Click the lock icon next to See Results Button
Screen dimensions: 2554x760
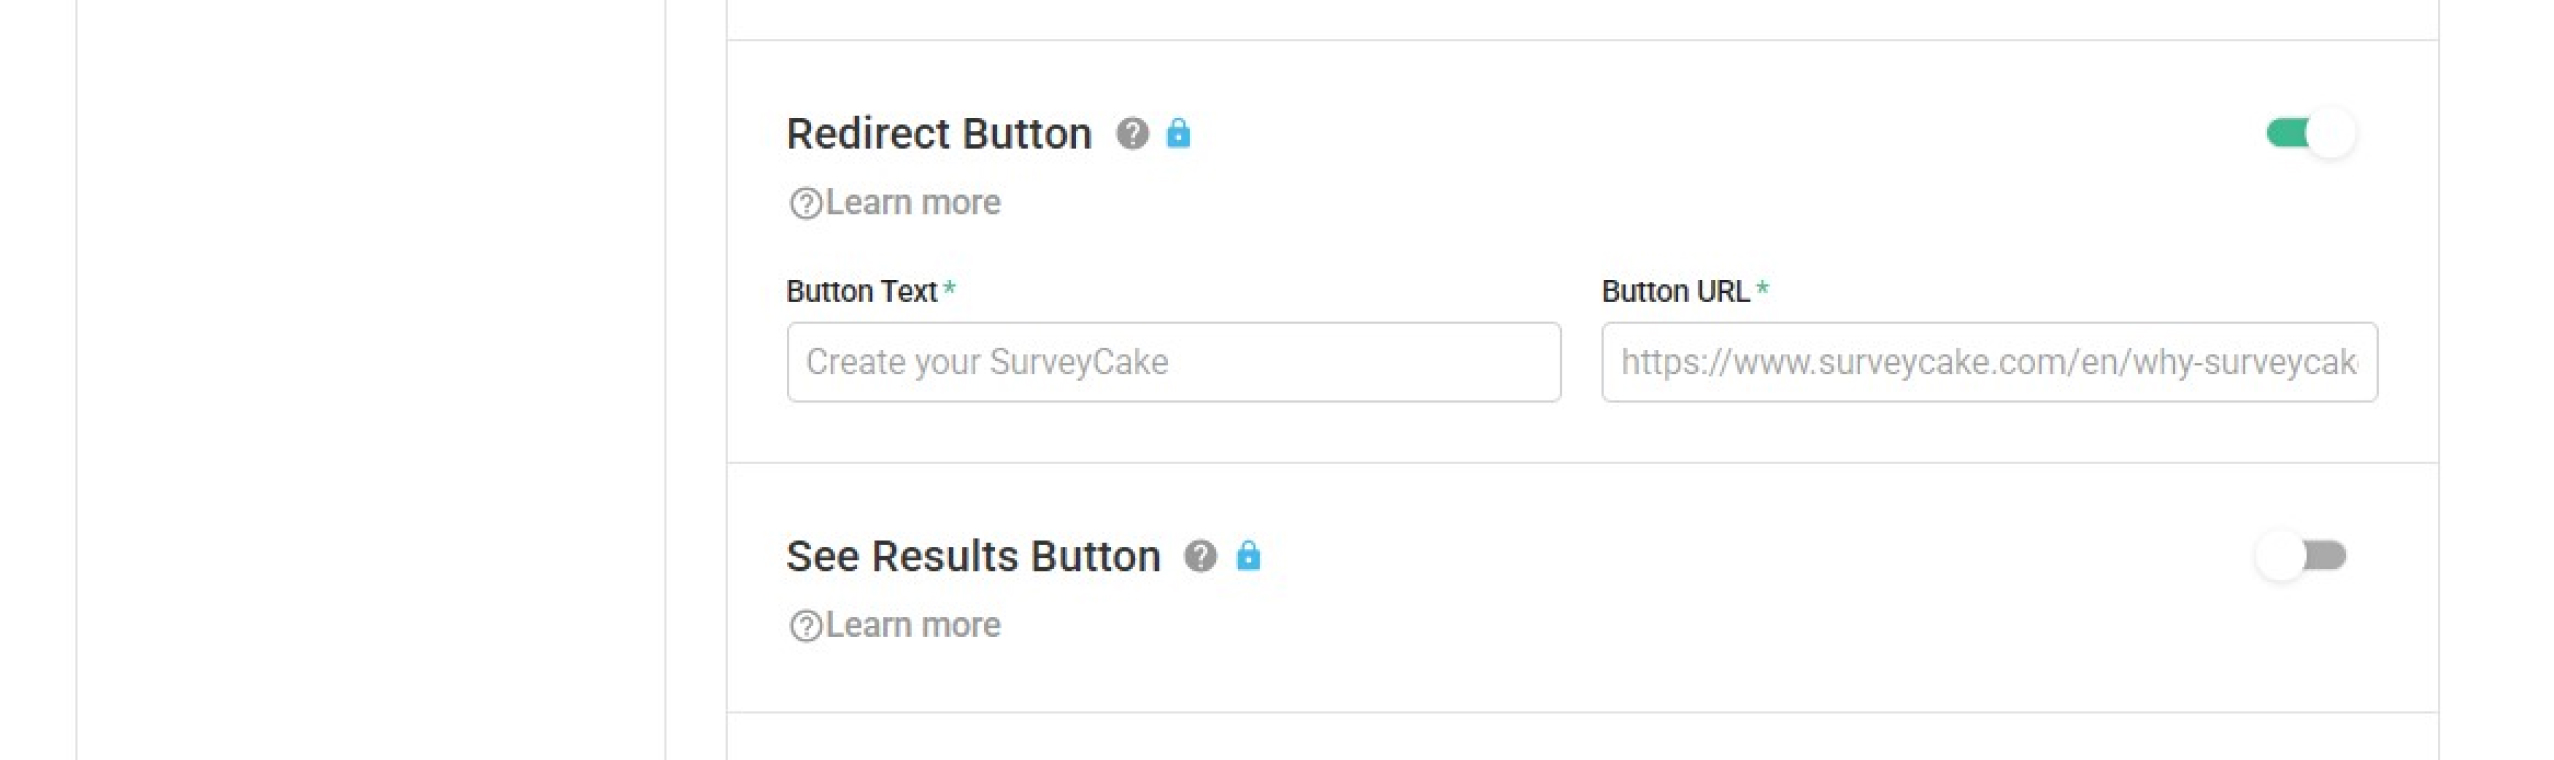tap(1247, 555)
